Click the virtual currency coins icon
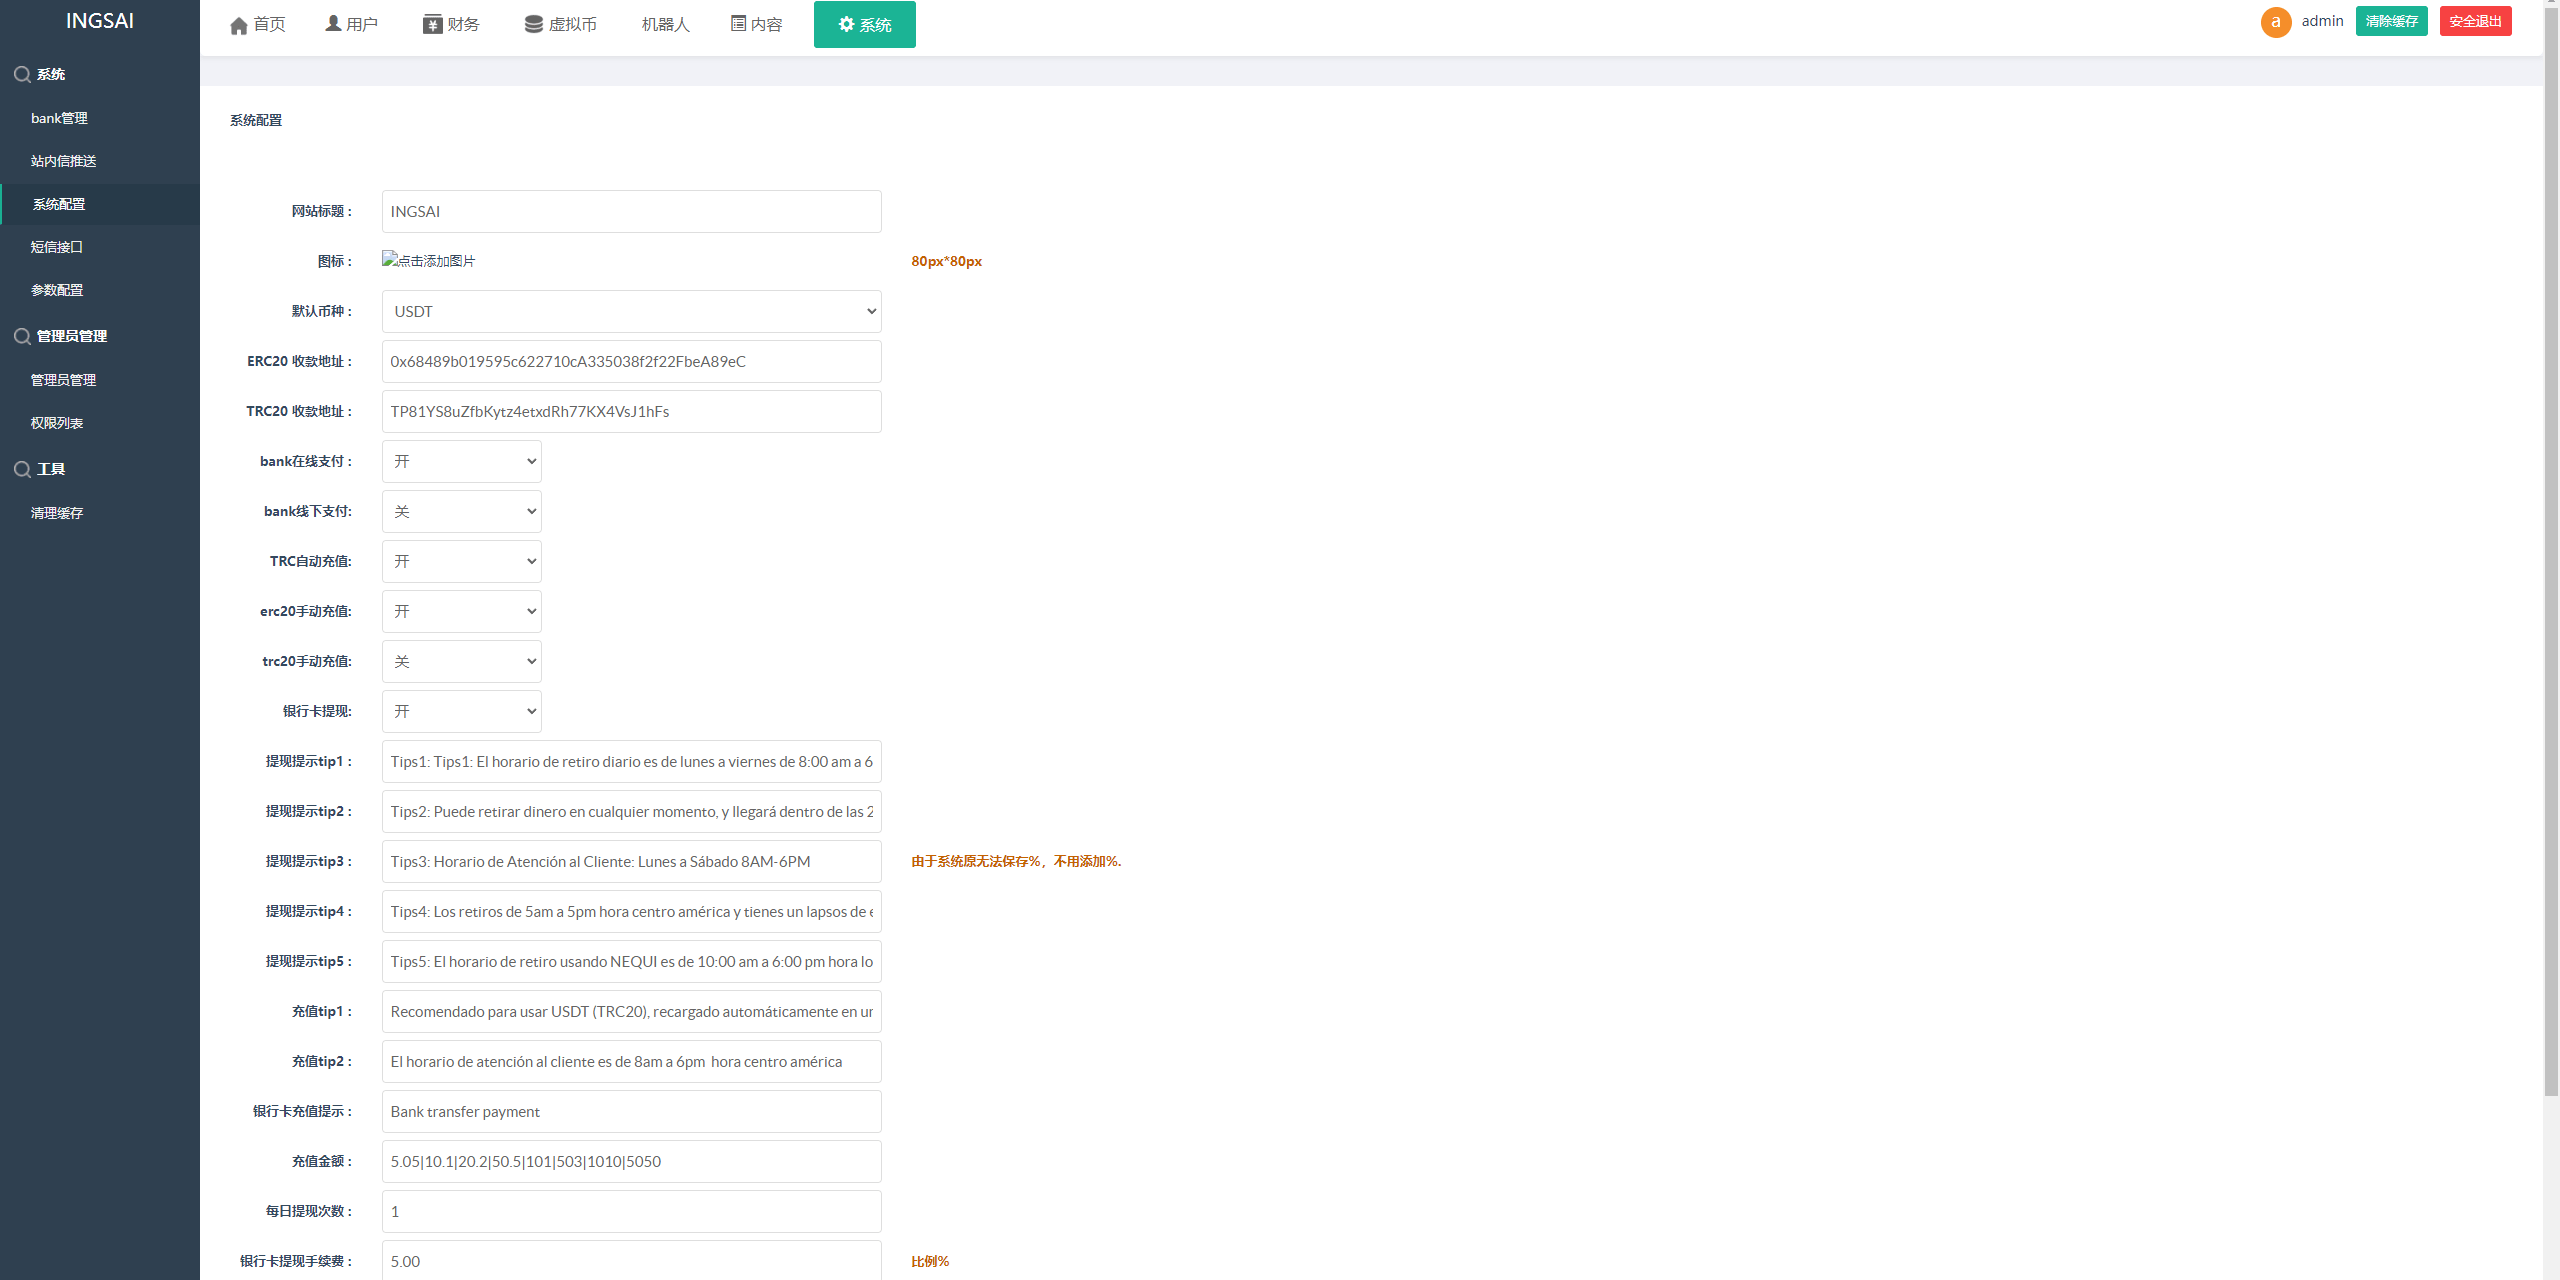 (534, 24)
